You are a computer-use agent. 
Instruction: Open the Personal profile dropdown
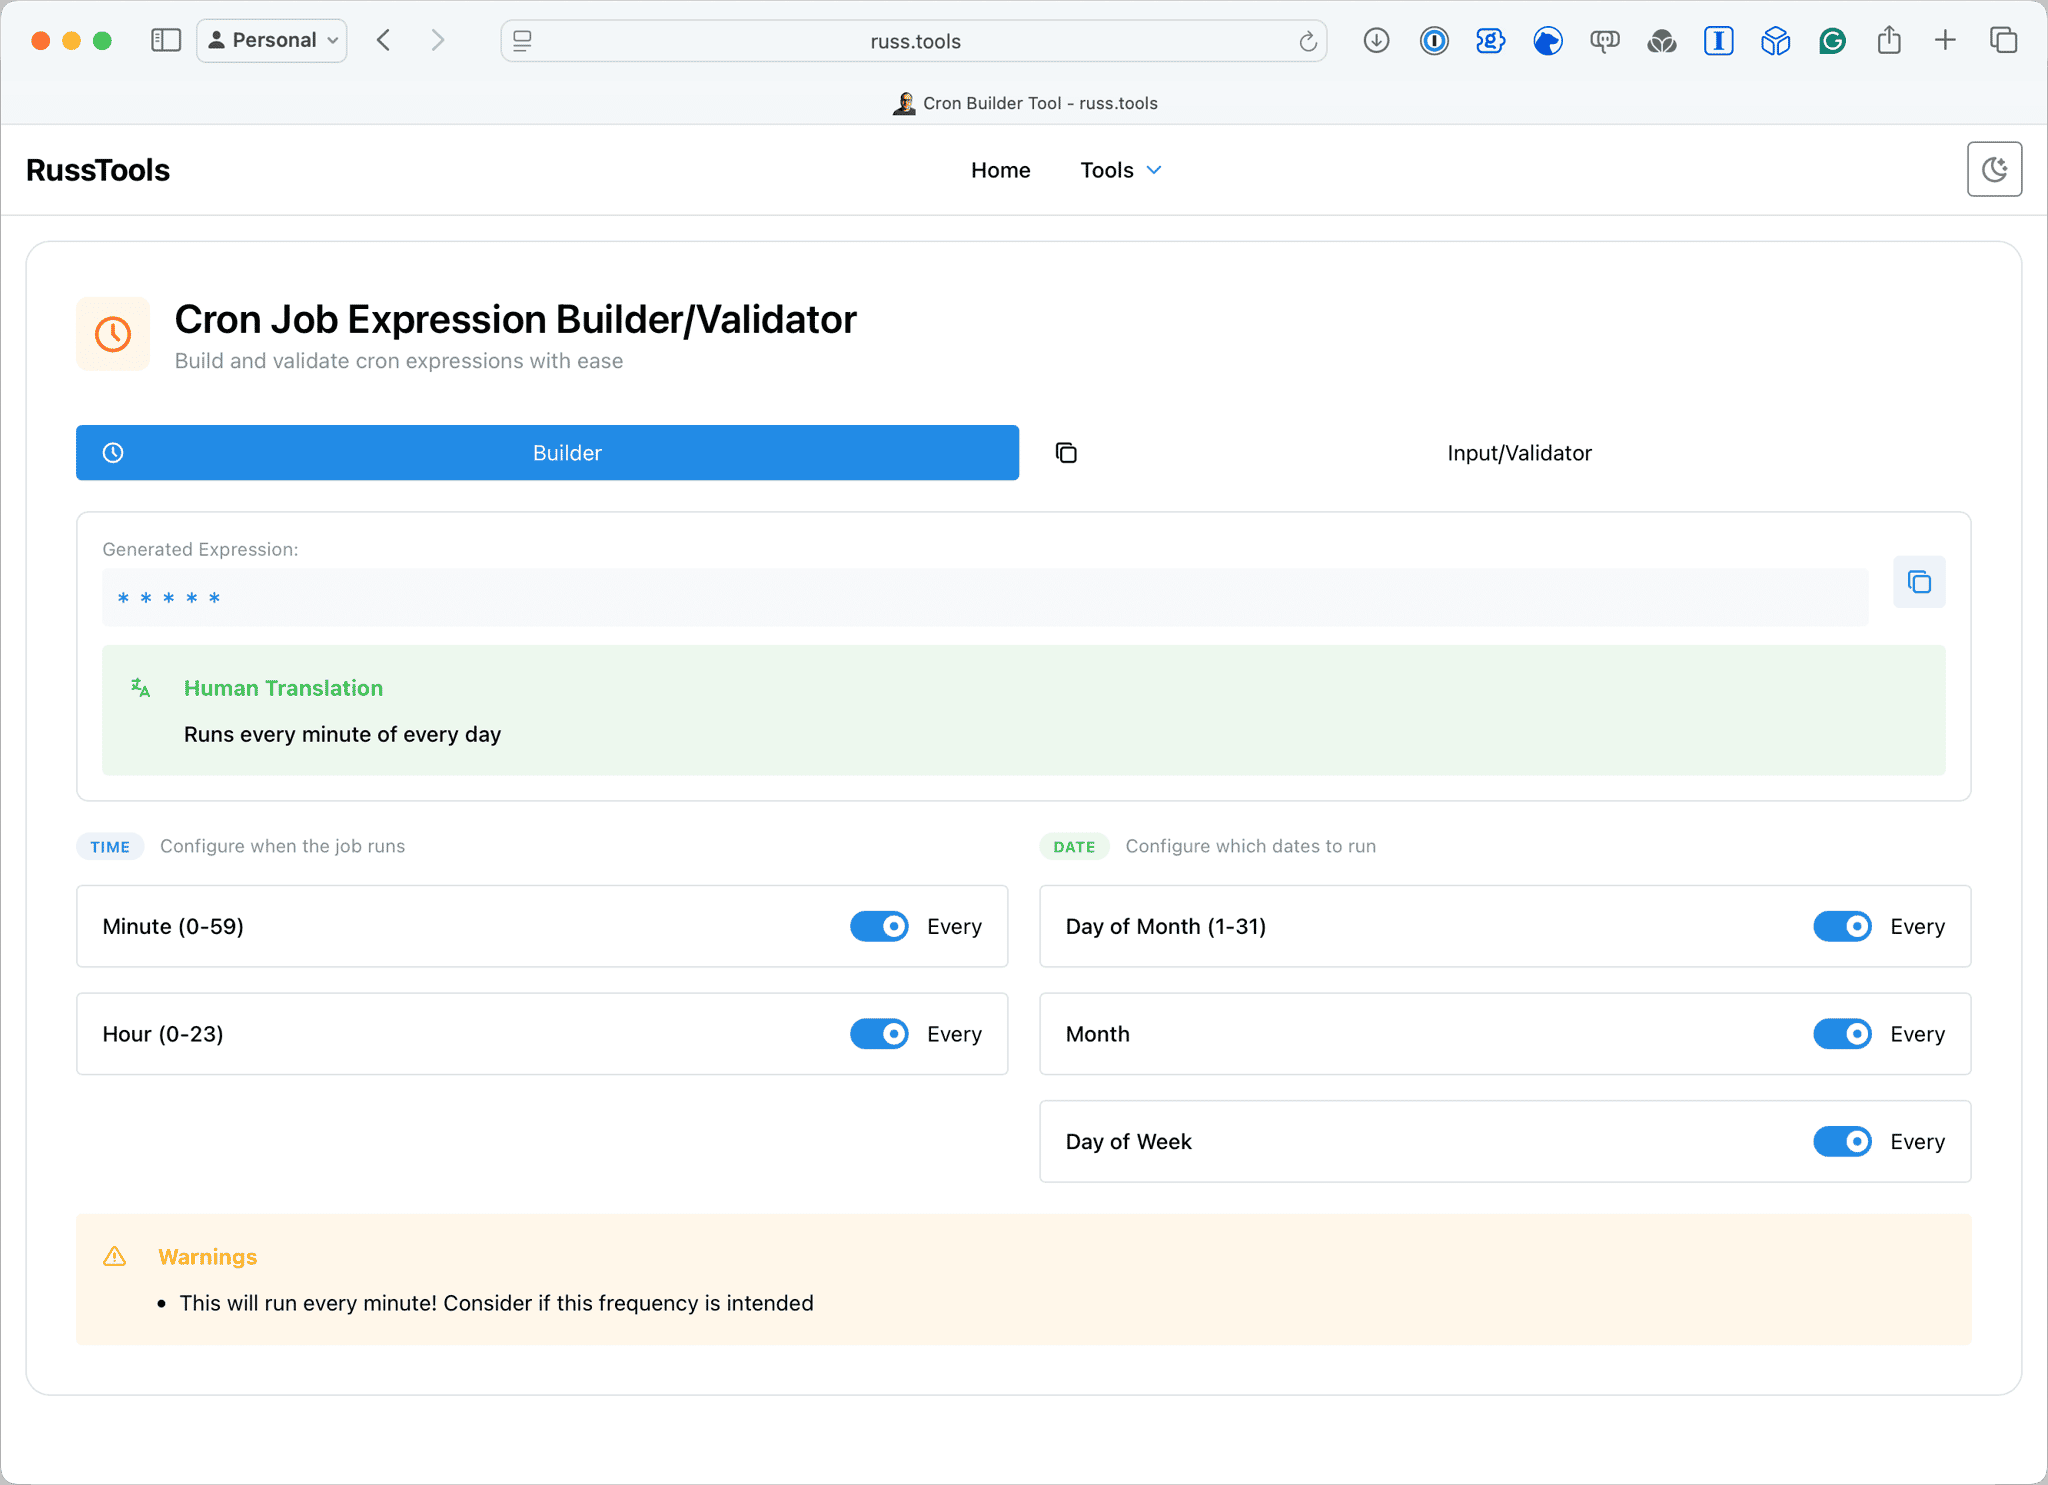pyautogui.click(x=272, y=40)
